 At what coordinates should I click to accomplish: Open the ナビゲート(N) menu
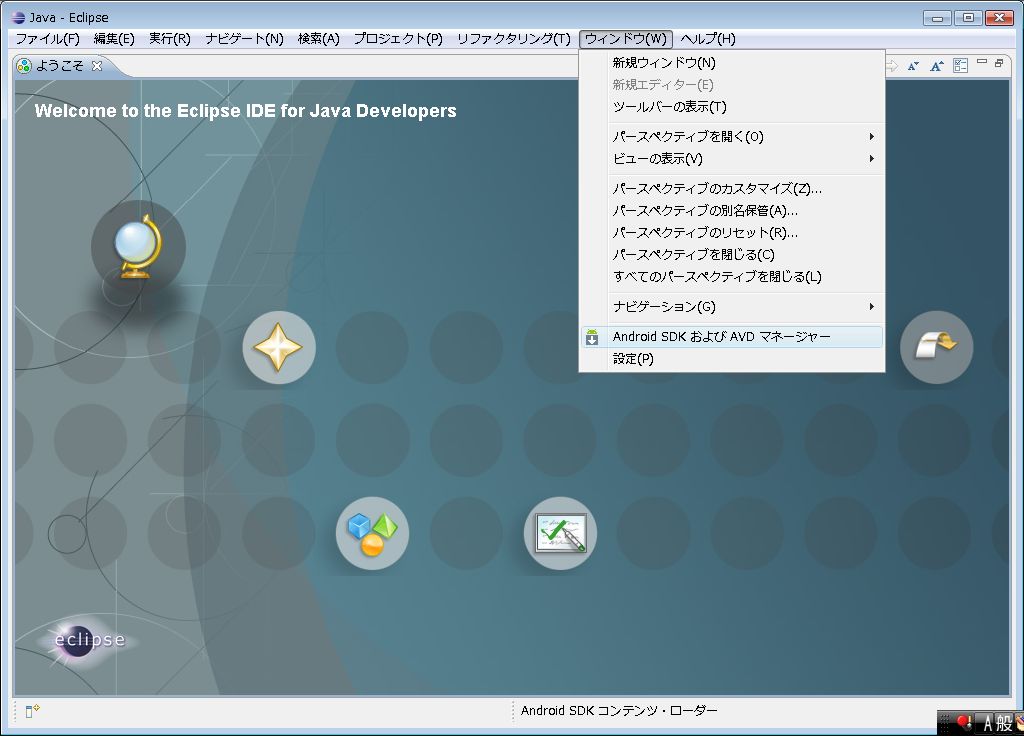click(244, 39)
